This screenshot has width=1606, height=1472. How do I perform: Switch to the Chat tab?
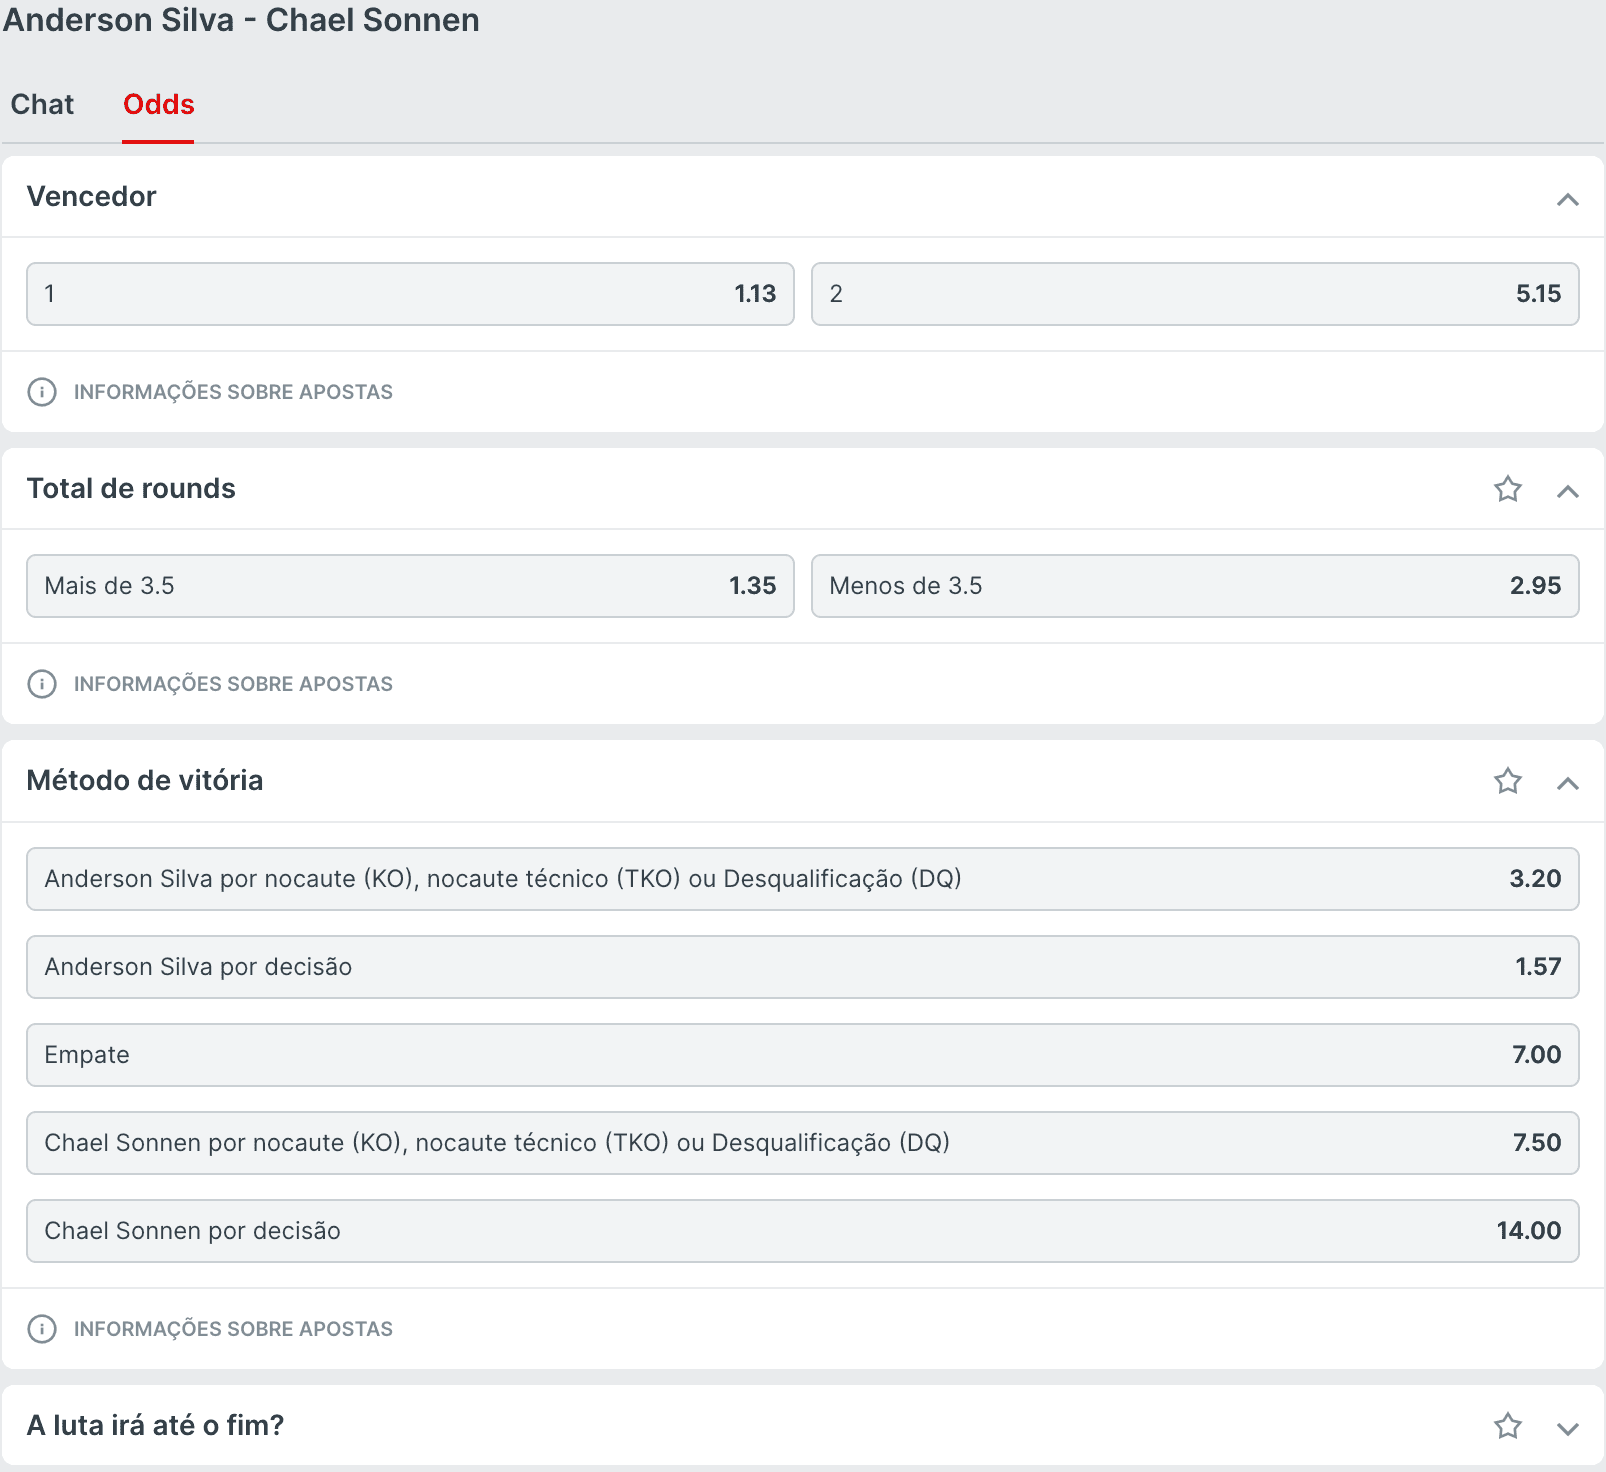coord(42,104)
